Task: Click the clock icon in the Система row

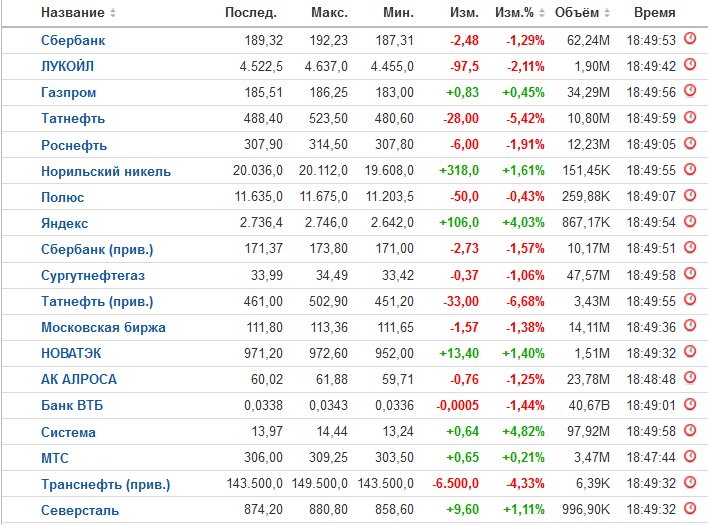Action: tap(690, 430)
